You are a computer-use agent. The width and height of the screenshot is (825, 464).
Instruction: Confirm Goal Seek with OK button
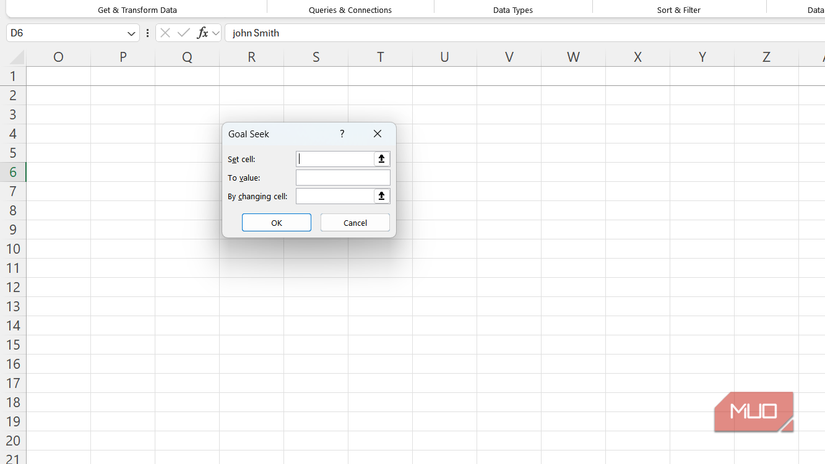[277, 223]
